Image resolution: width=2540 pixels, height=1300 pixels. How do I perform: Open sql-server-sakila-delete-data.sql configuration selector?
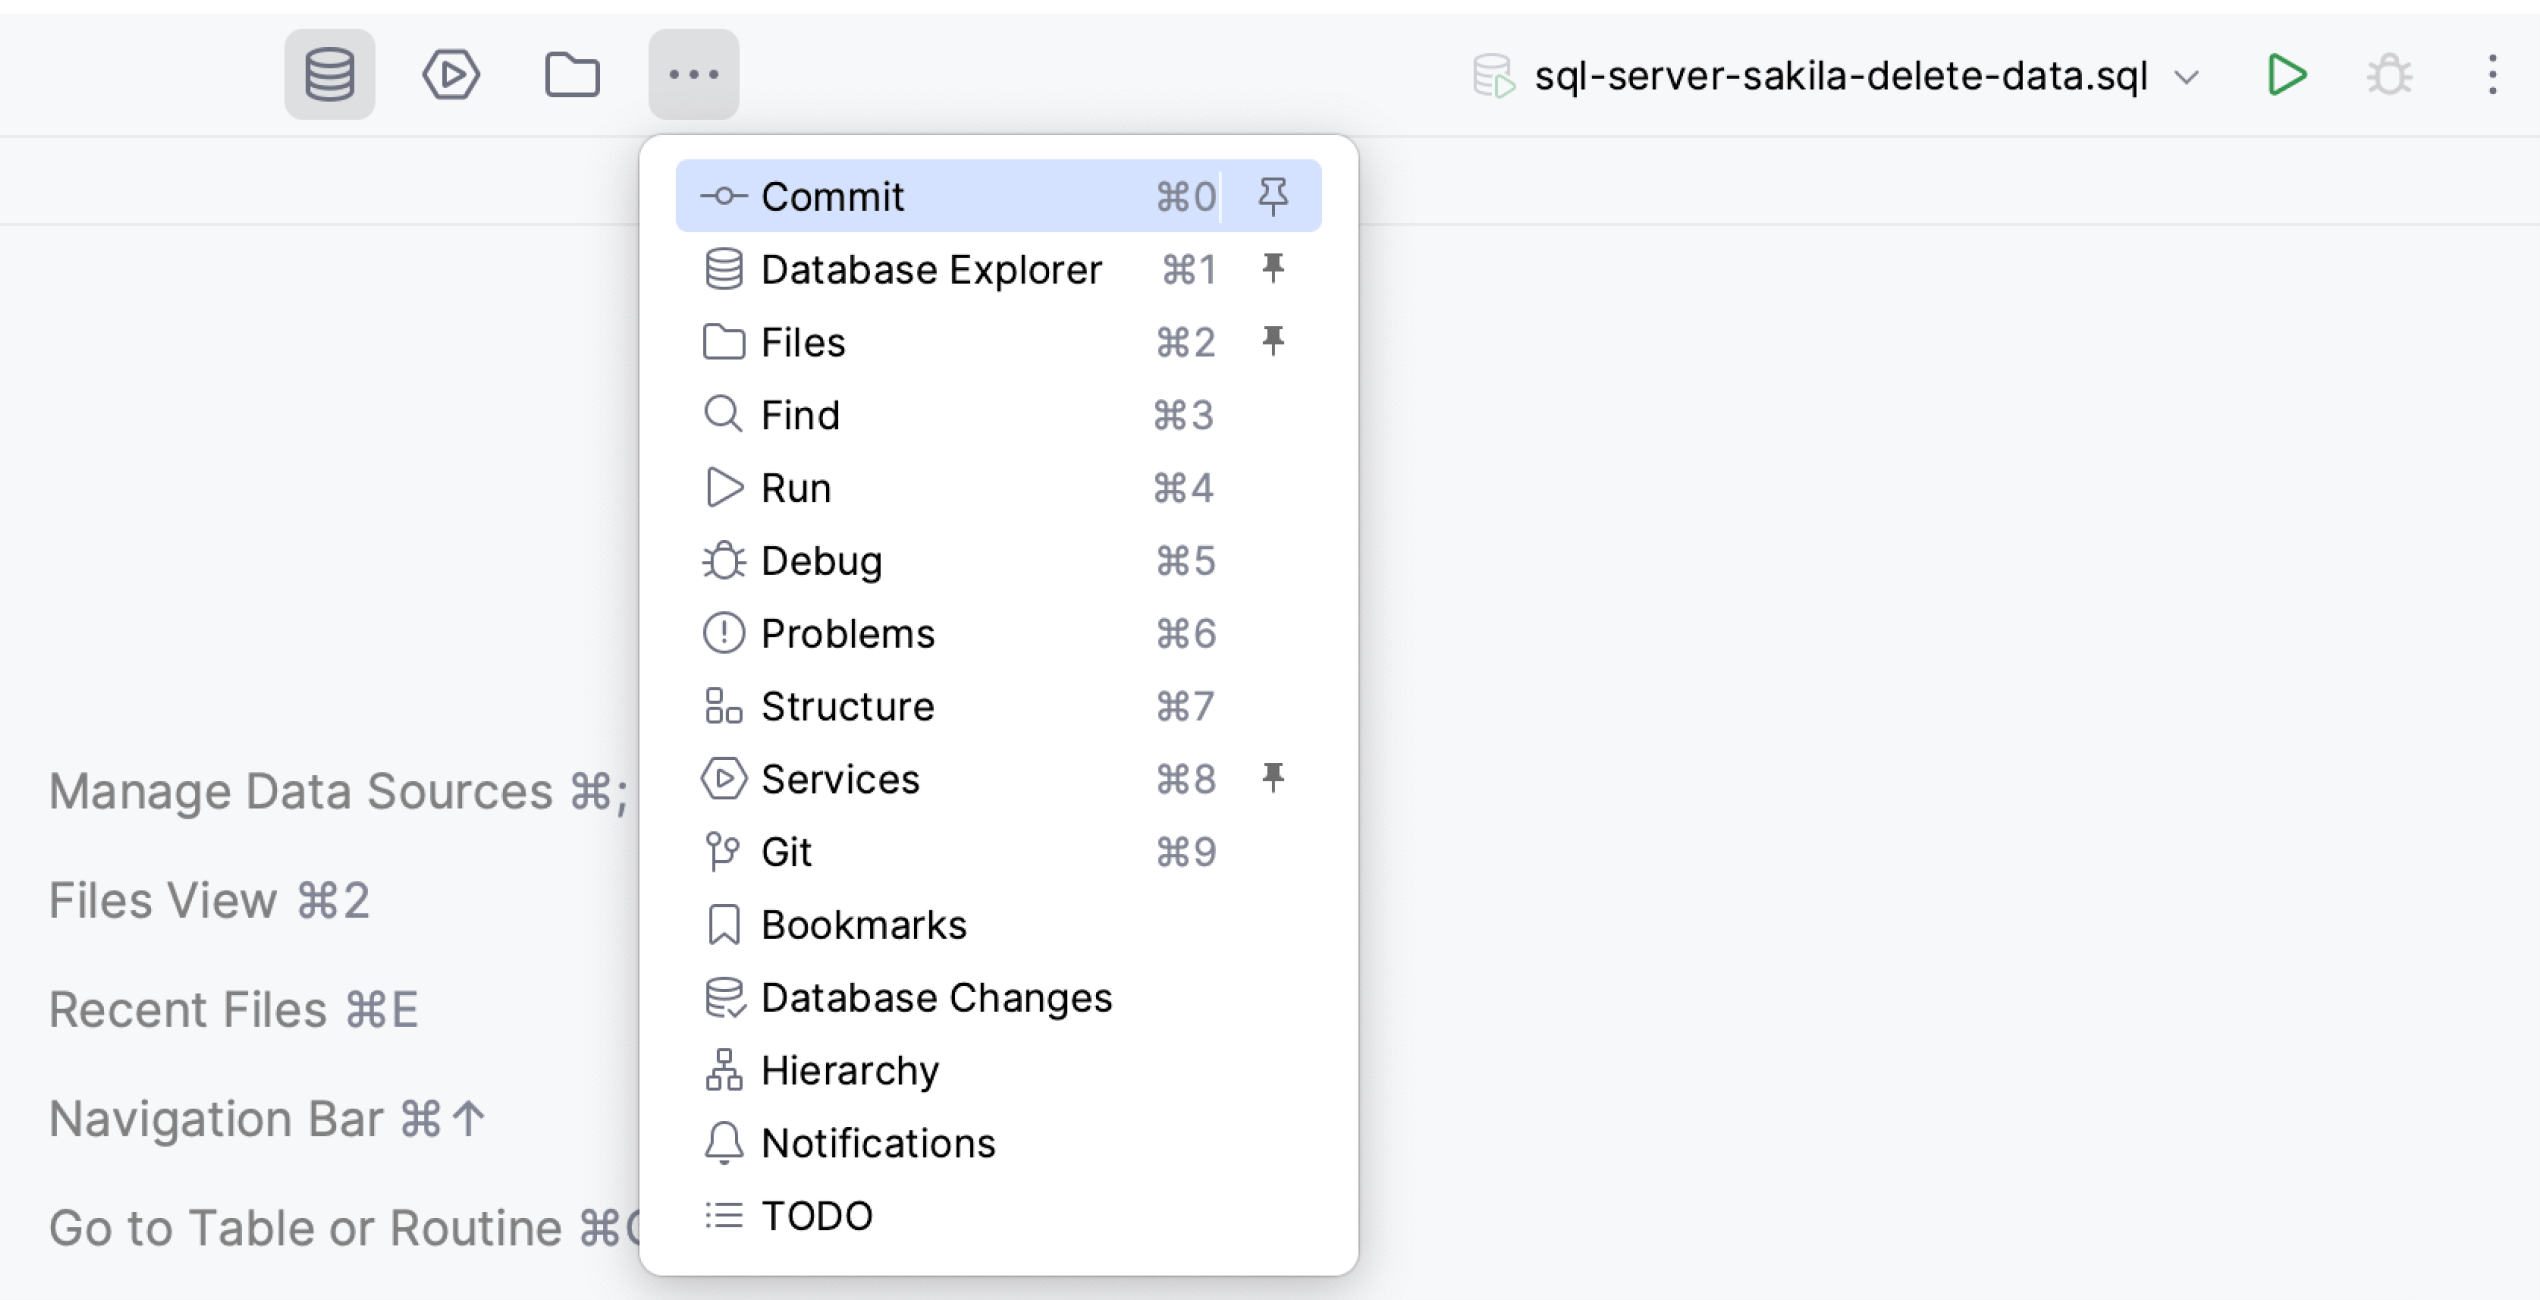coord(1840,76)
